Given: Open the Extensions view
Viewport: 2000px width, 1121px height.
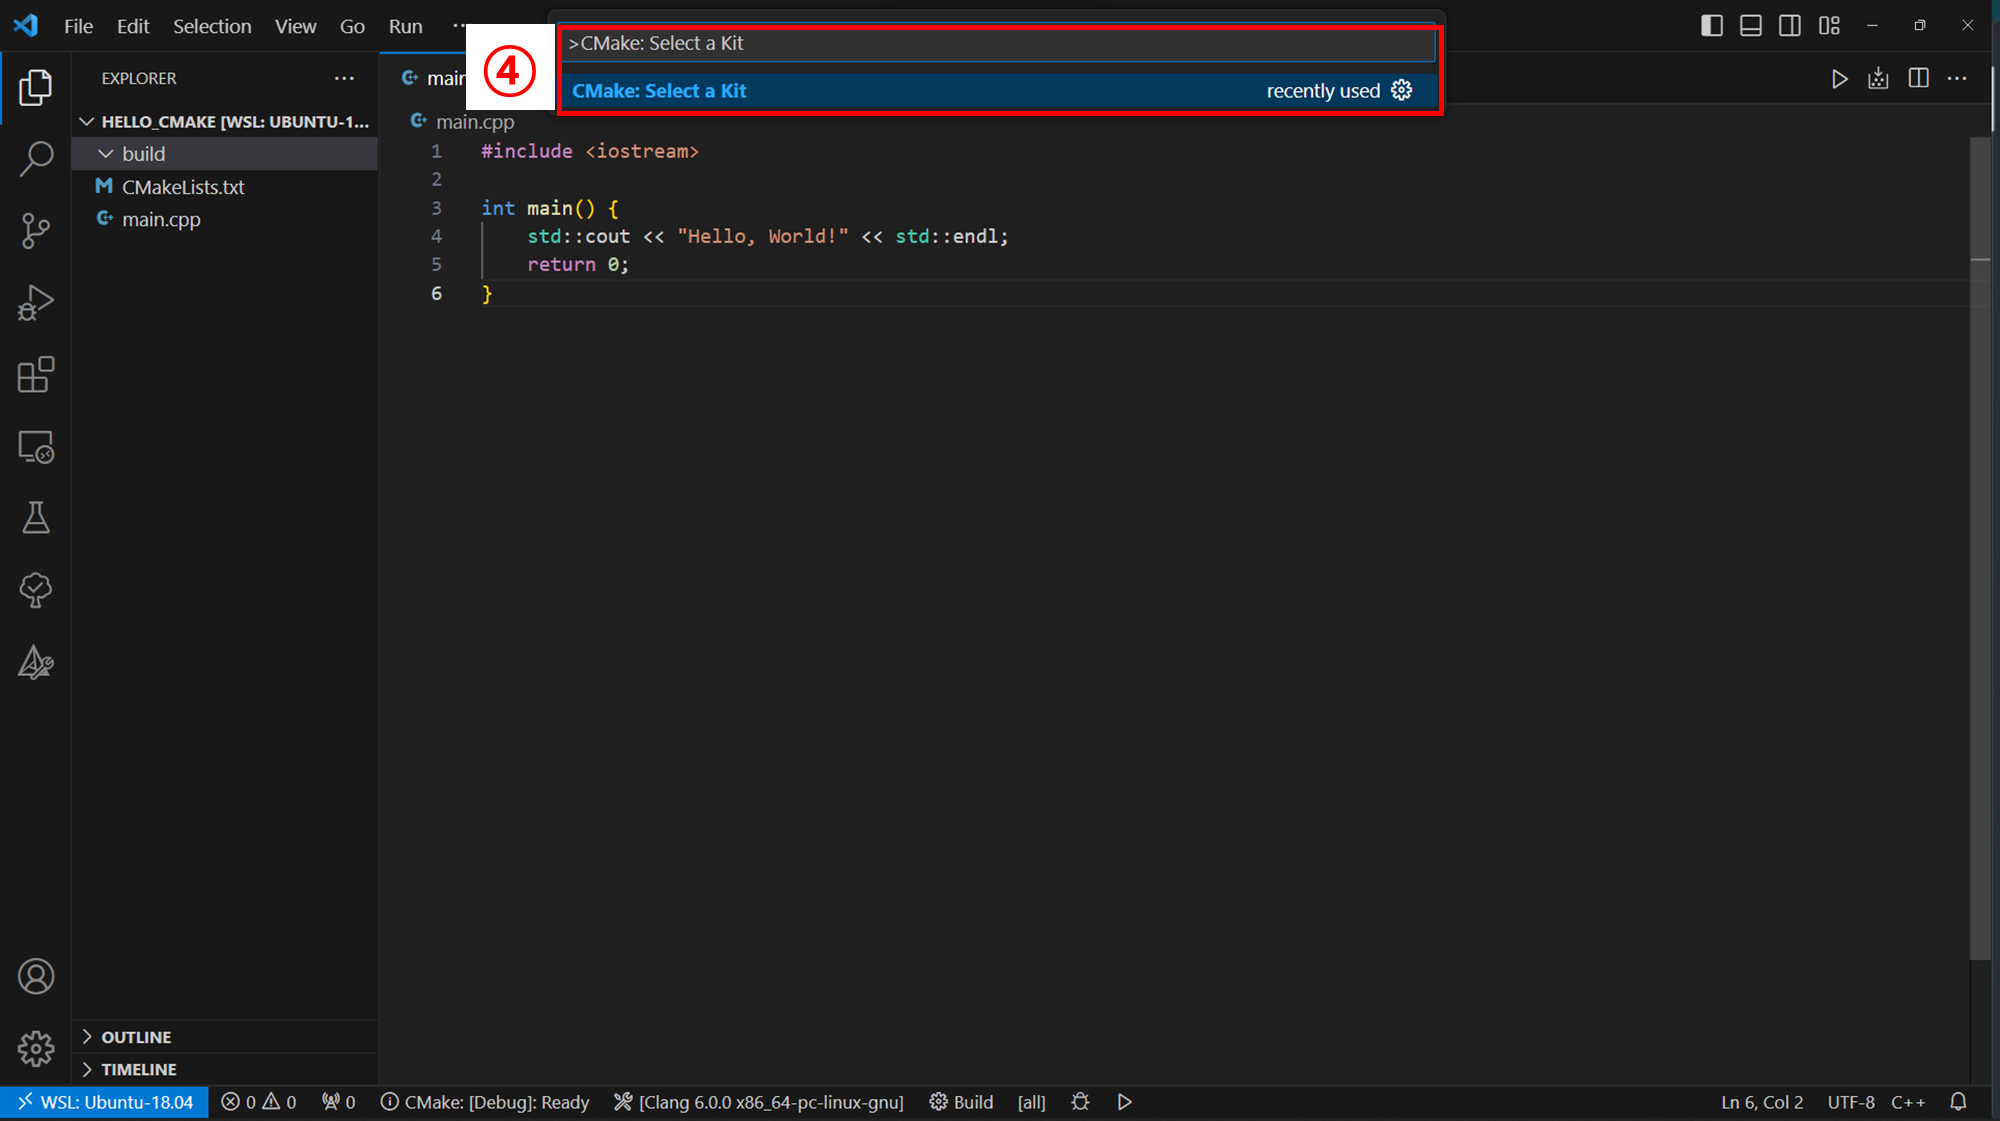Looking at the screenshot, I should click(36, 374).
